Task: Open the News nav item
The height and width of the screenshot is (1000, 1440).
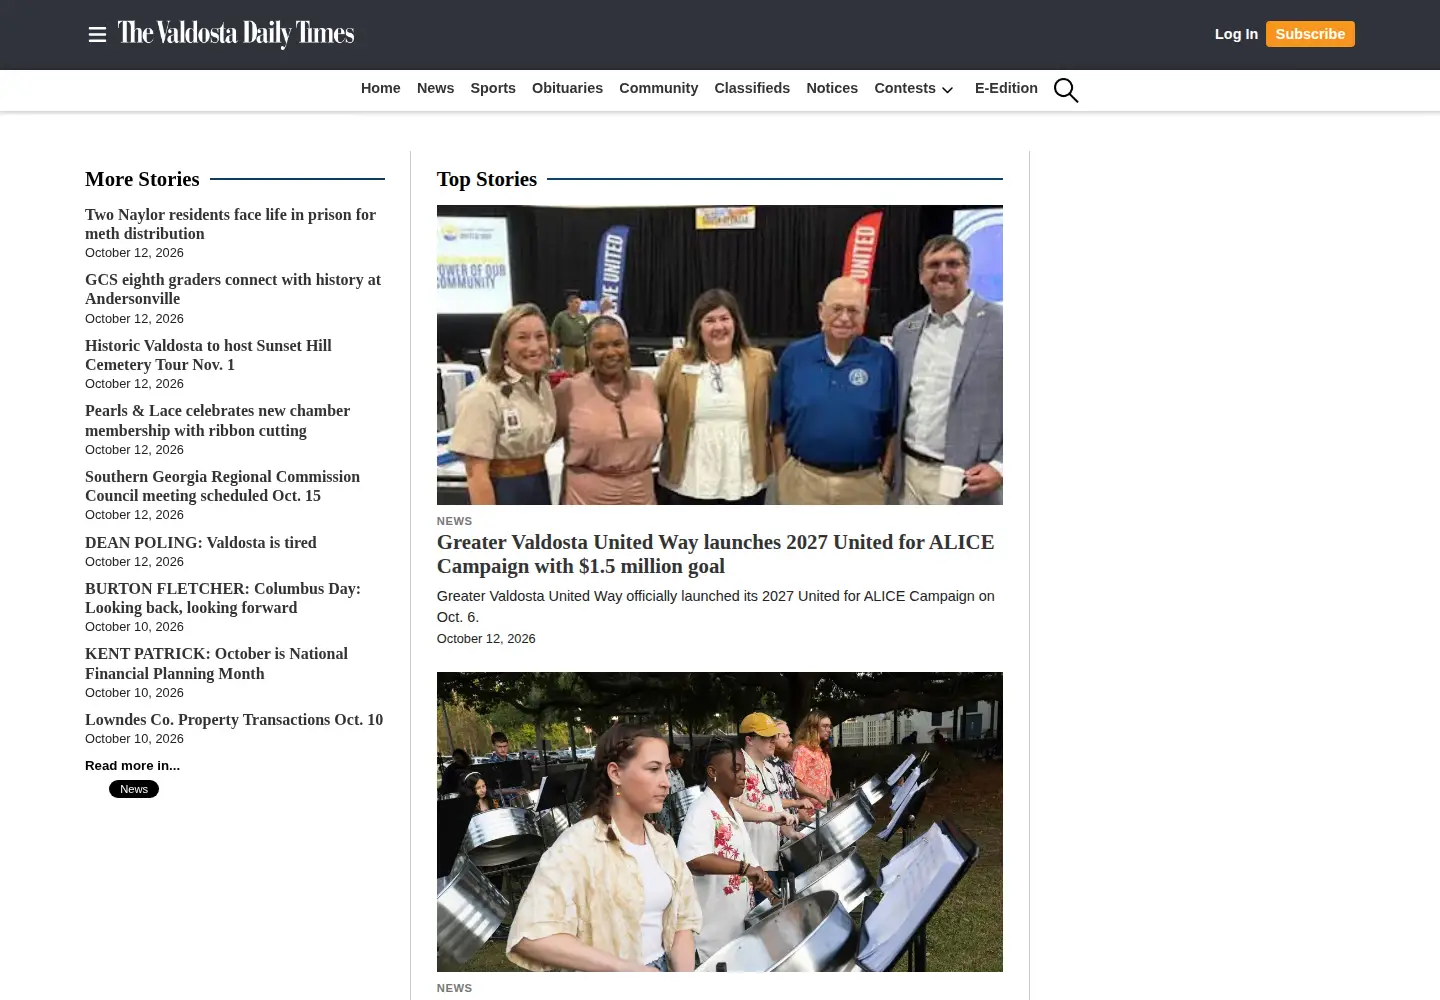Action: [x=435, y=88]
